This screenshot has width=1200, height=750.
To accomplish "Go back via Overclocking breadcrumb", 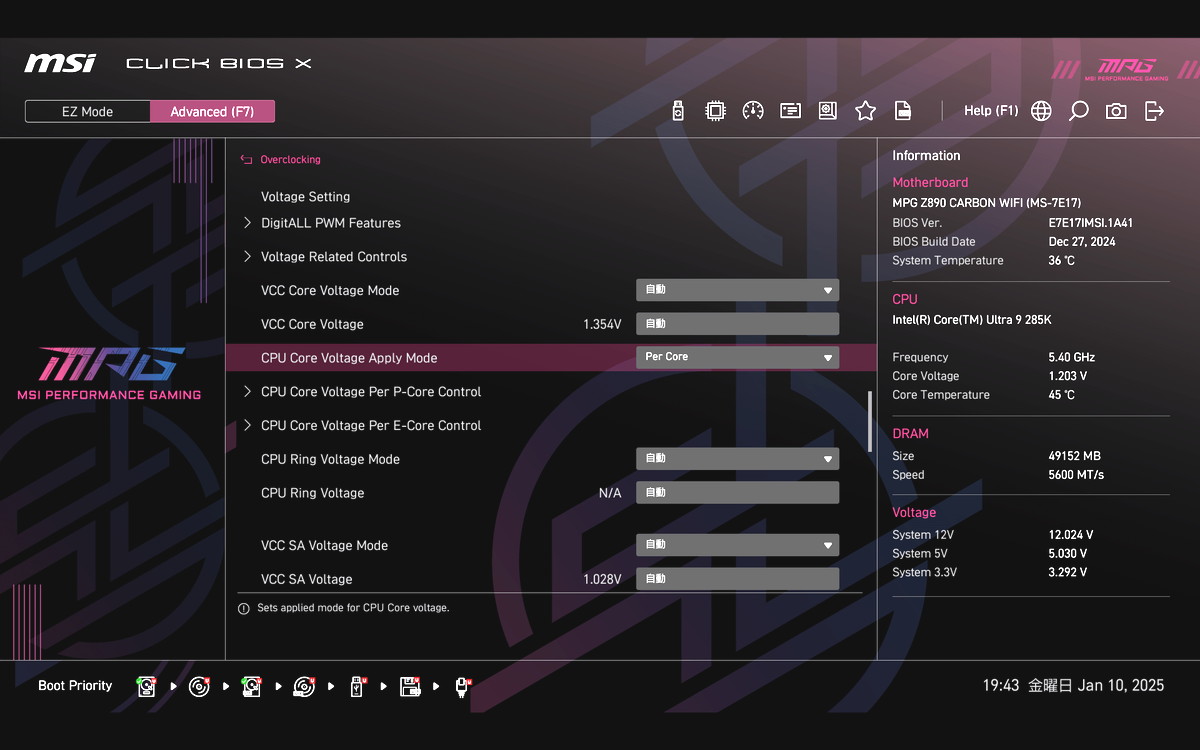I will pyautogui.click(x=290, y=160).
